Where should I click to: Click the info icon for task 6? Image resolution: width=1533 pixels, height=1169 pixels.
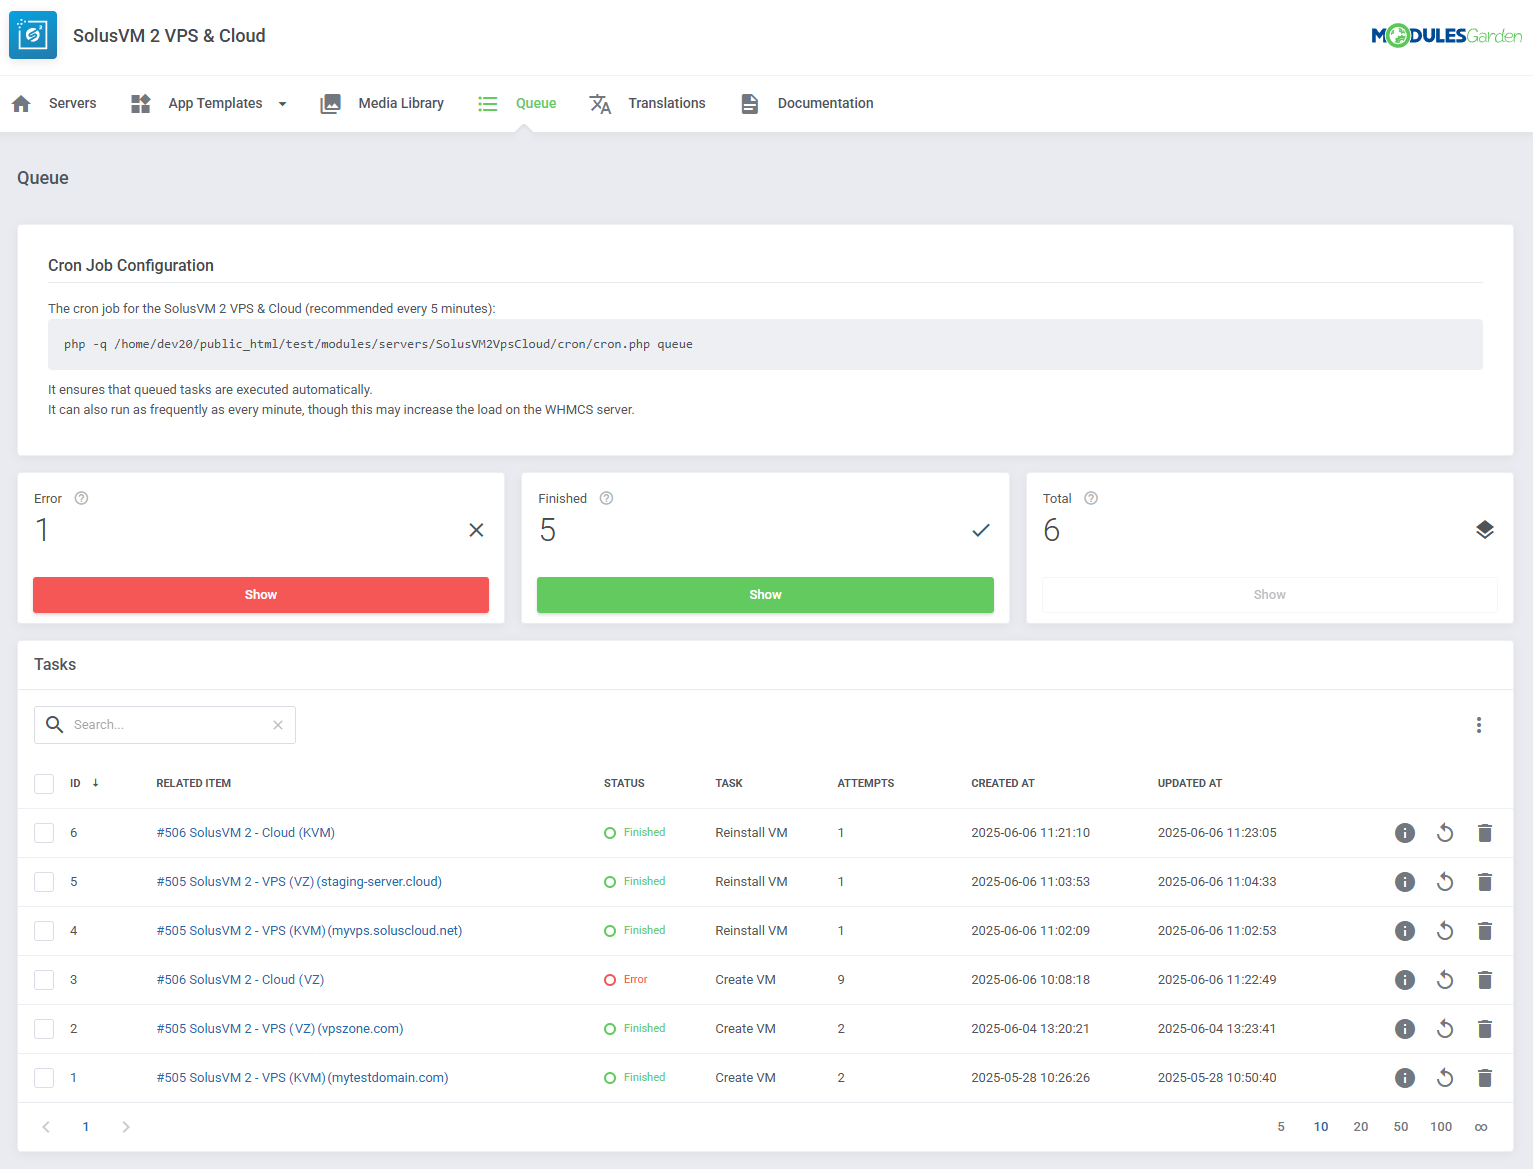coord(1404,833)
